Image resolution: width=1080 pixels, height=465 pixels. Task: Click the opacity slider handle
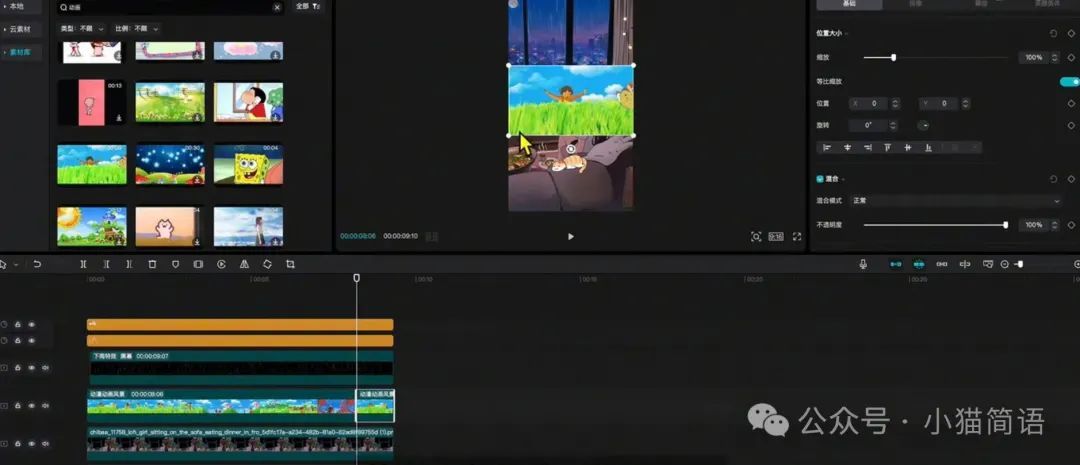coord(1006,225)
